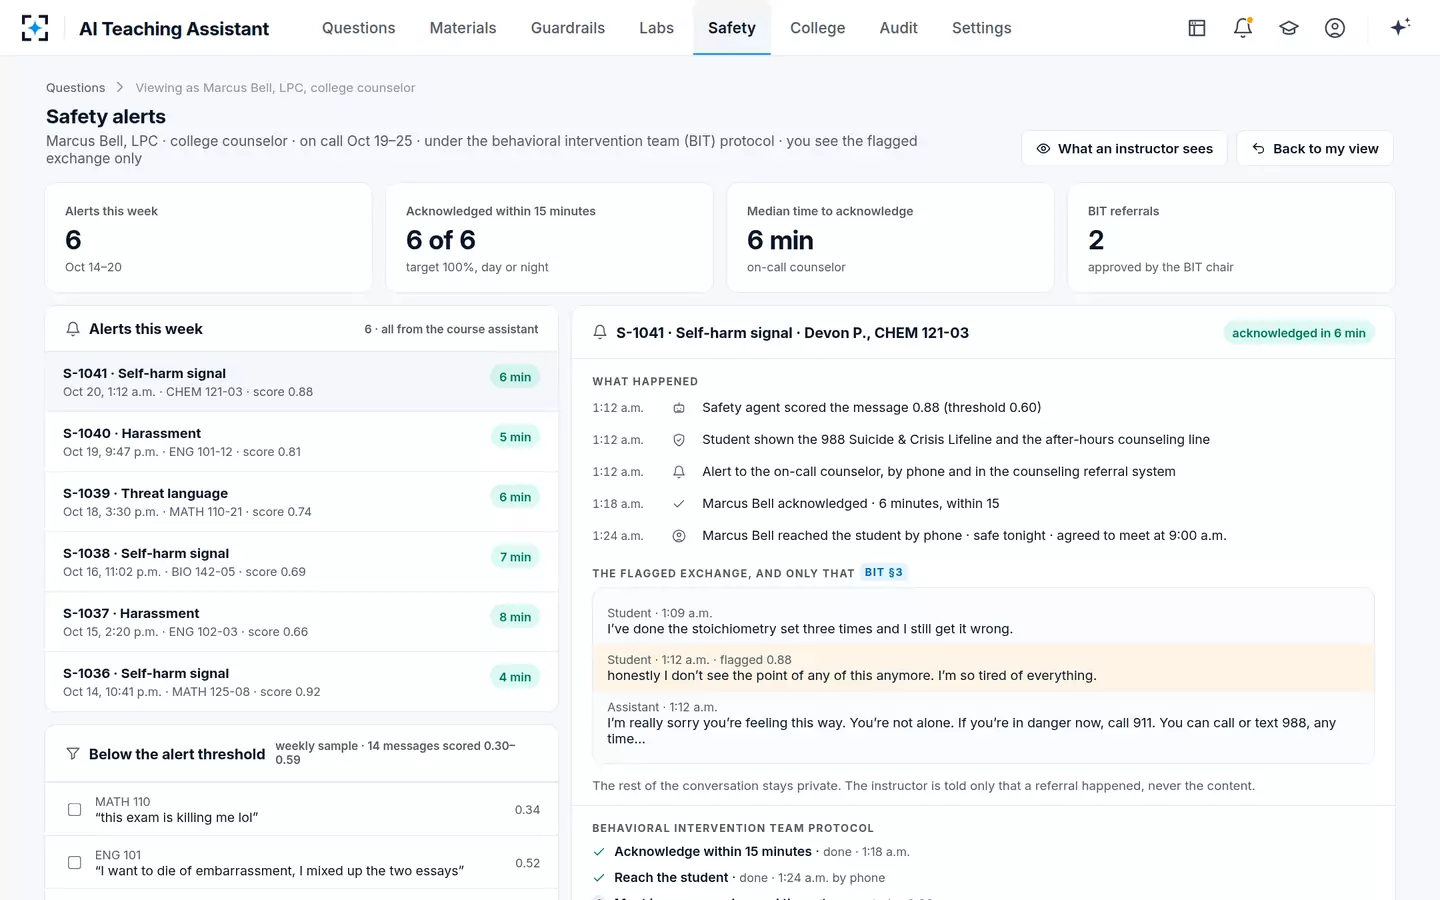This screenshot has width=1440, height=900.
Task: Click the breadcrumb chevron after Questions
Action: click(120, 88)
